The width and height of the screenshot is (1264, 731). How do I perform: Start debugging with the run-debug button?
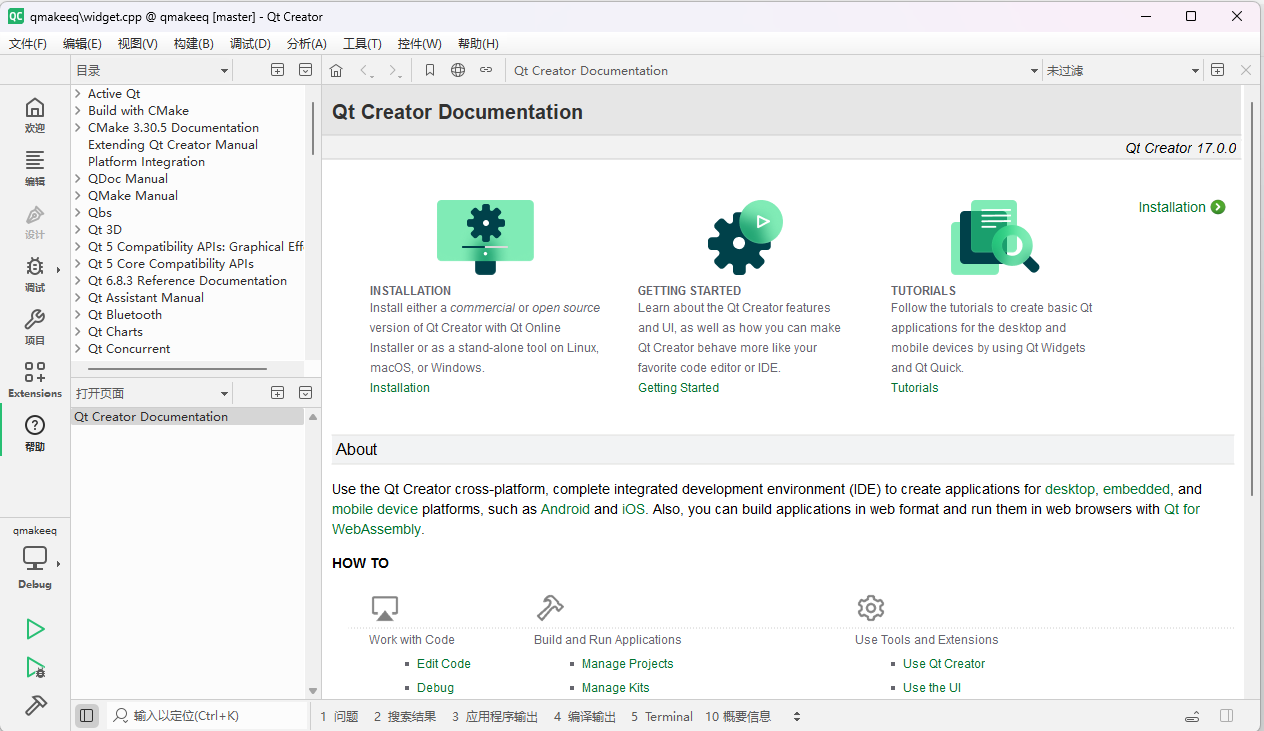click(x=35, y=668)
